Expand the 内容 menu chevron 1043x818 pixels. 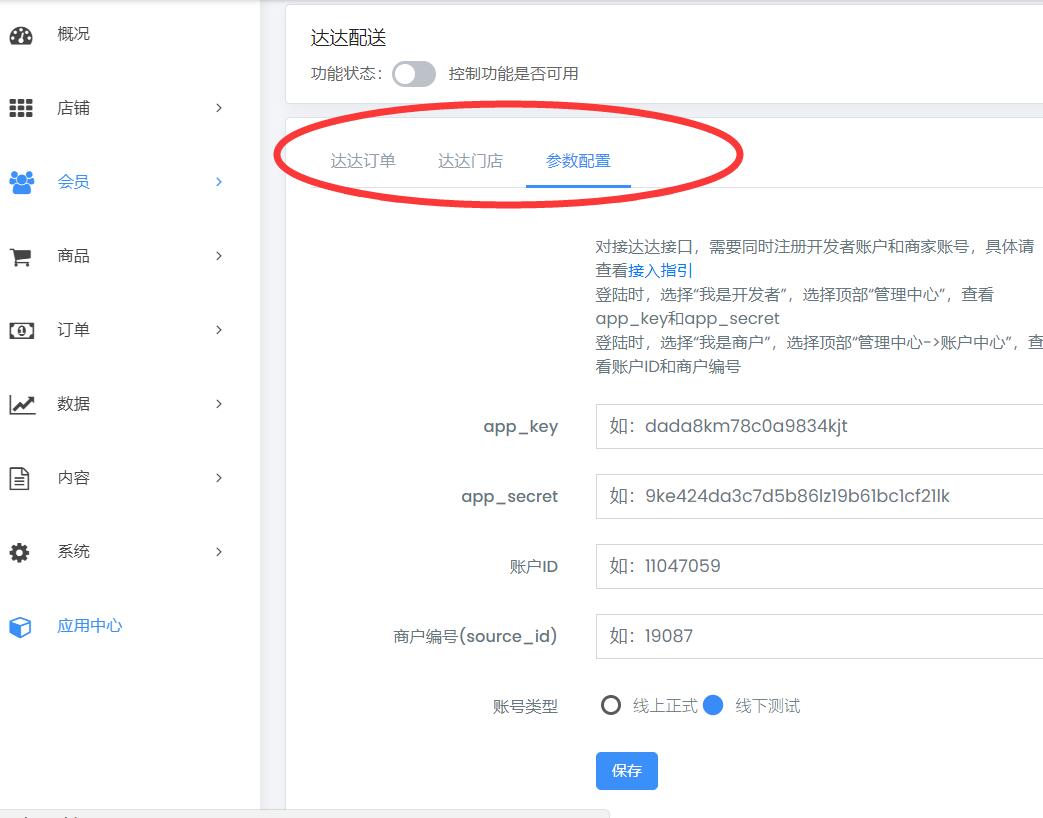coord(219,477)
